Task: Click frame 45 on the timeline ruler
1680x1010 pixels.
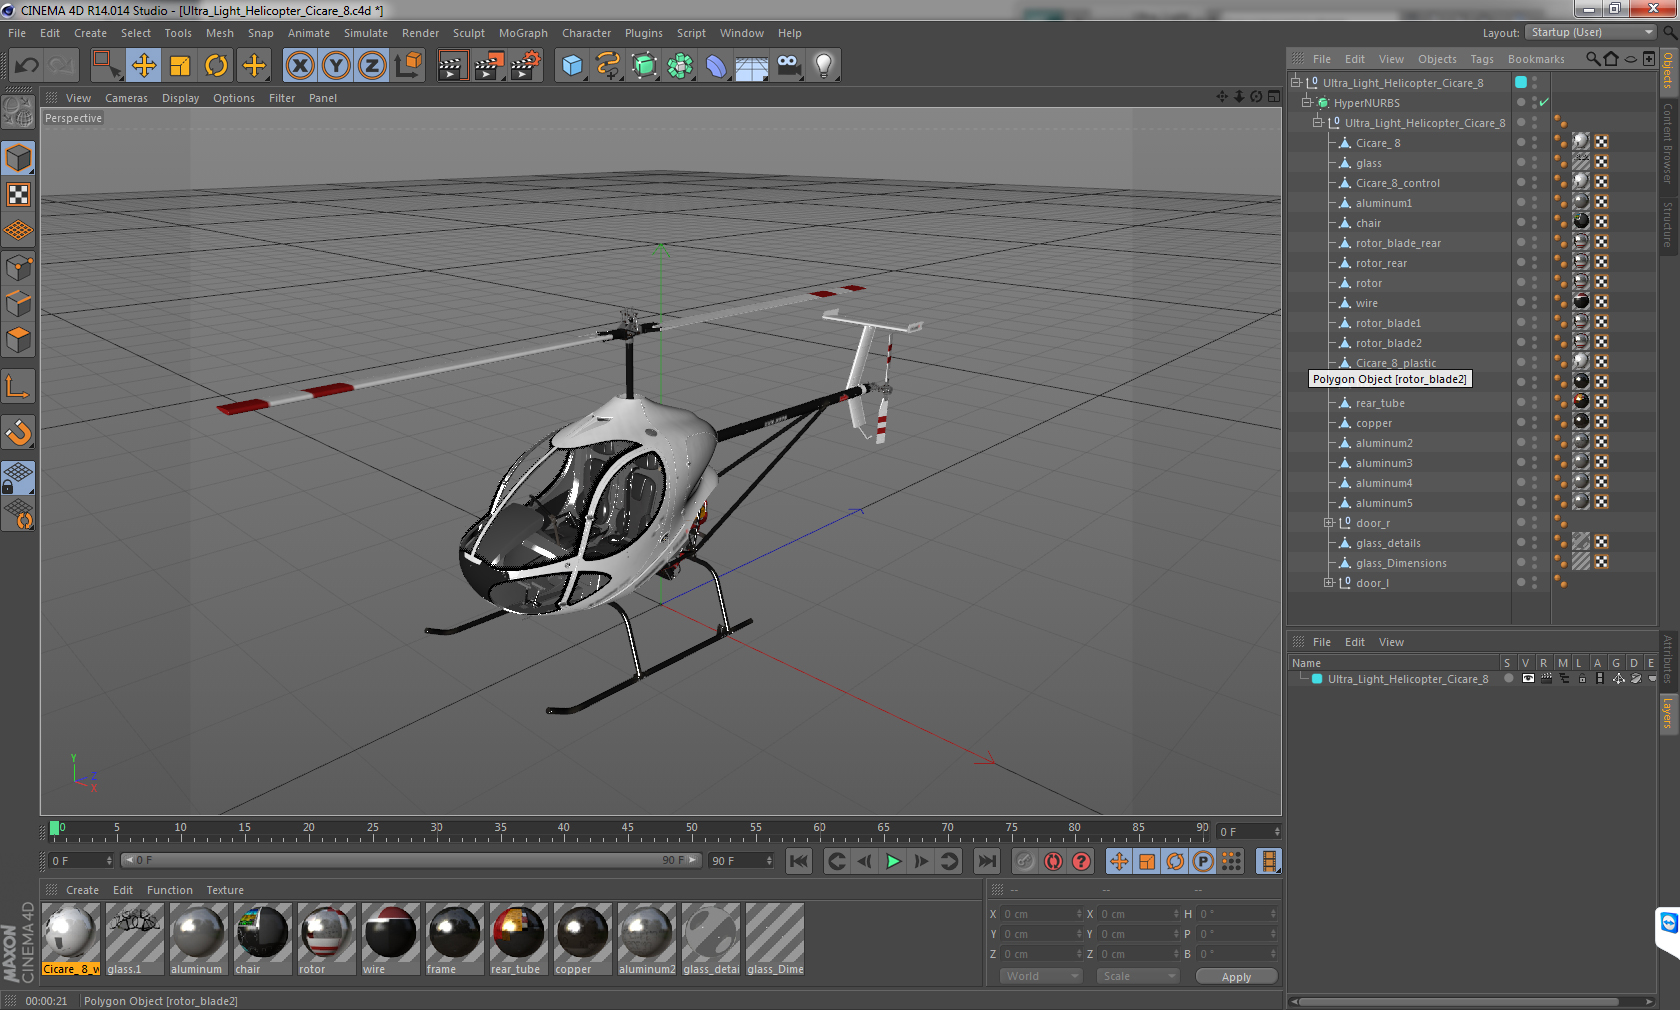Action: [628, 830]
